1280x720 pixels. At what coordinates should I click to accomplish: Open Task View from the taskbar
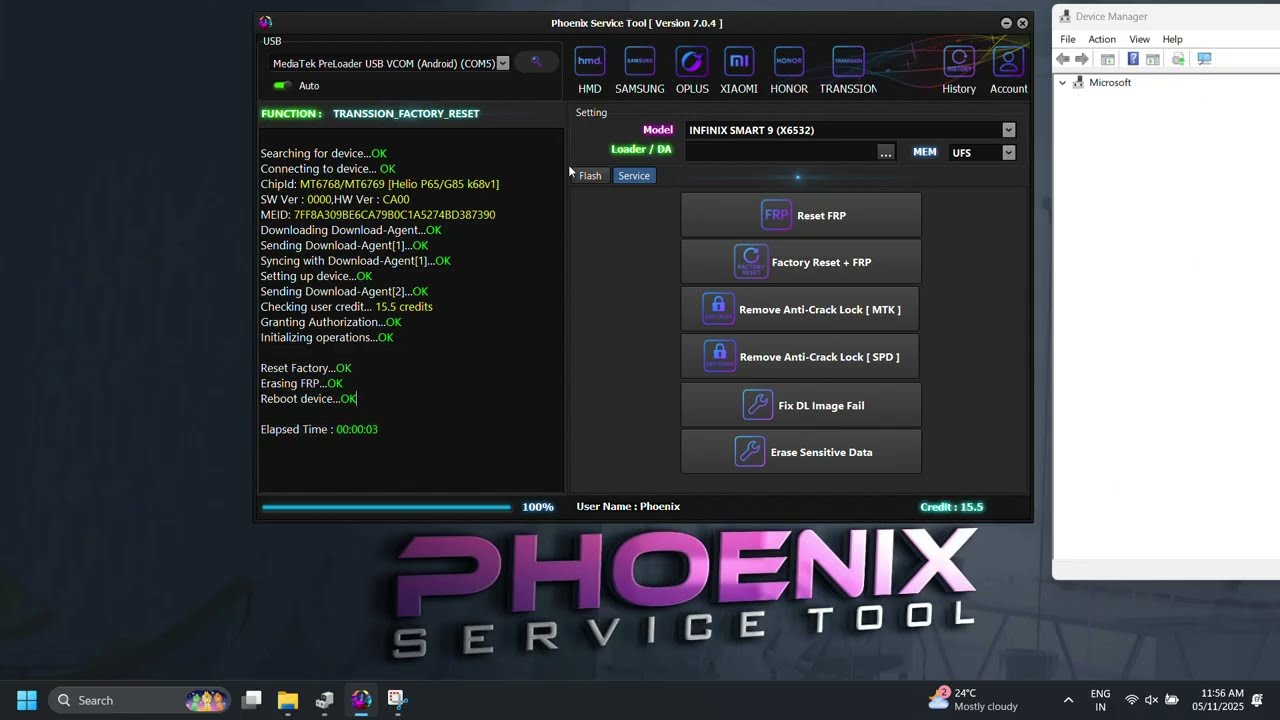pyautogui.click(x=252, y=700)
